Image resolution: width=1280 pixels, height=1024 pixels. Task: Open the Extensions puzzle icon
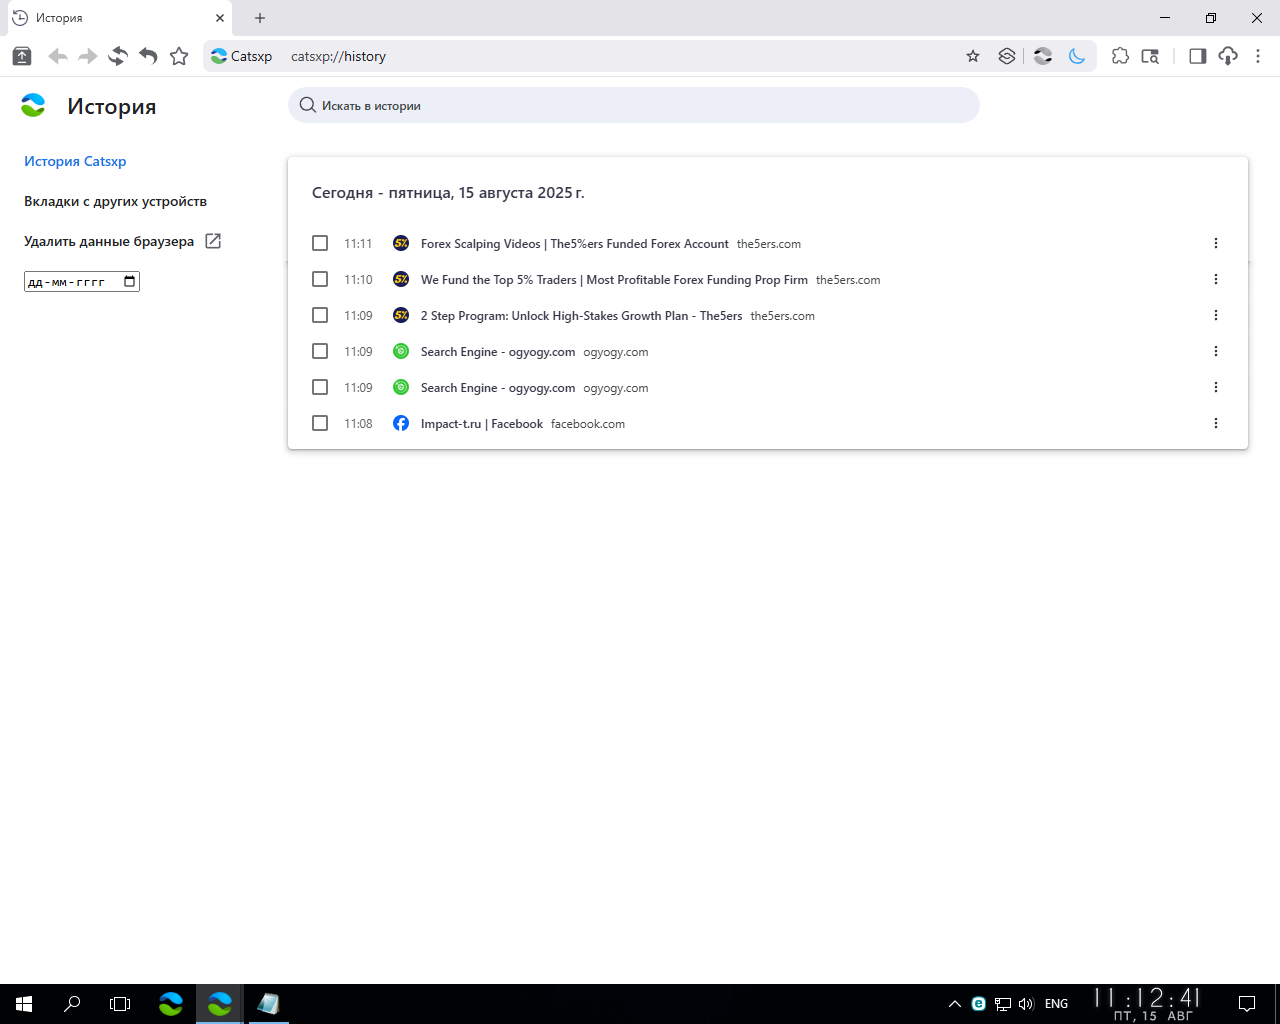pyautogui.click(x=1120, y=56)
